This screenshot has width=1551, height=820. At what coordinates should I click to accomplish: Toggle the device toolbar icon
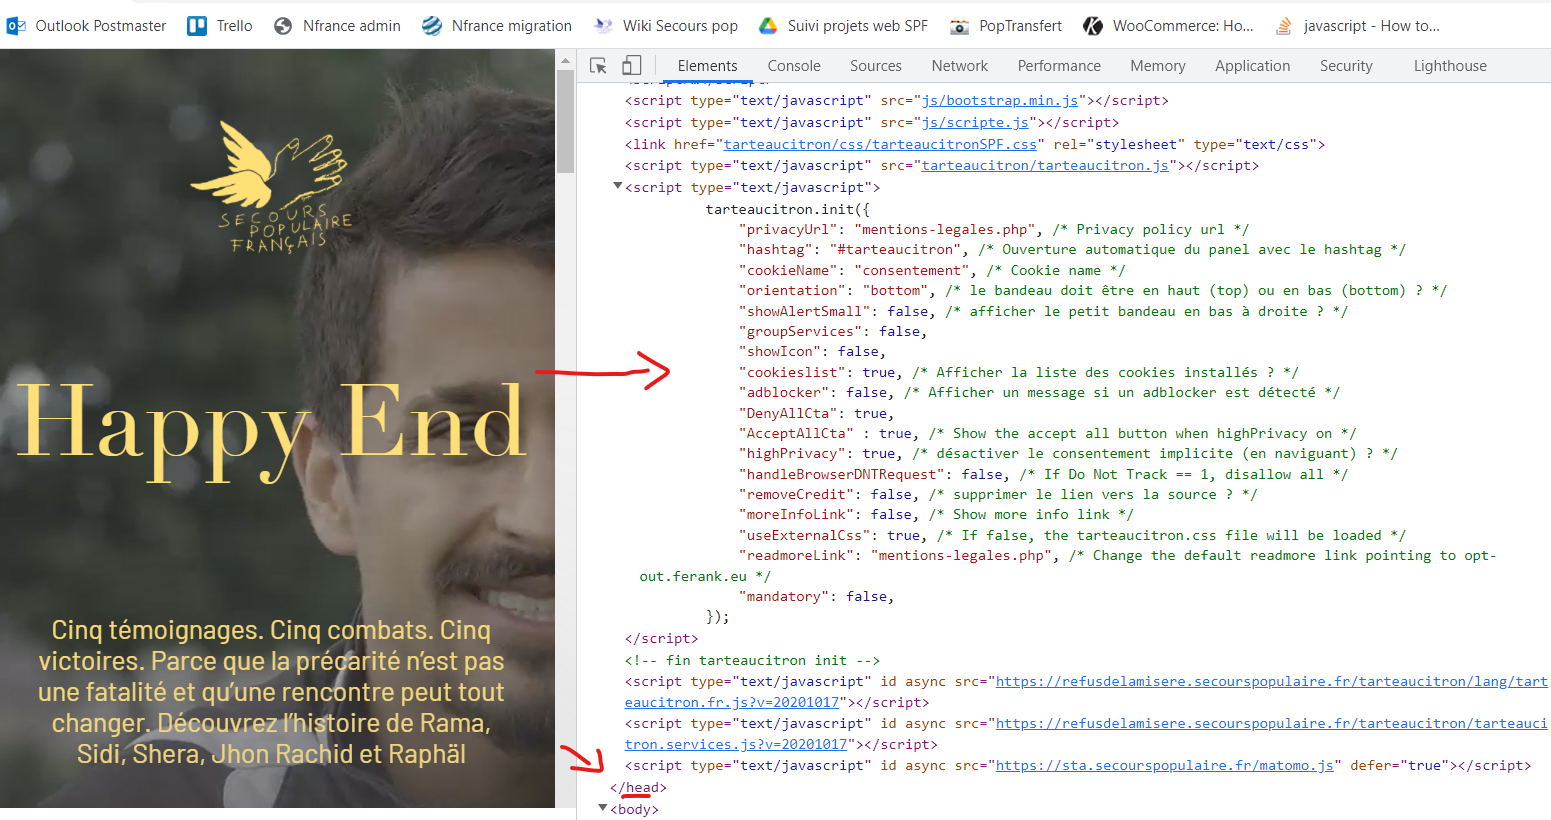631,66
